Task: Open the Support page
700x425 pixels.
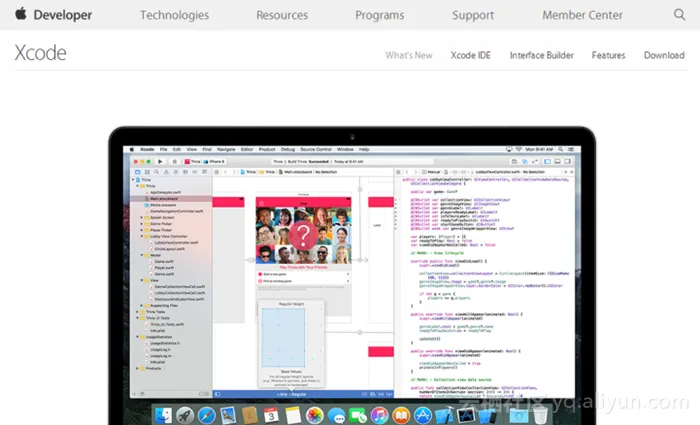Action: (x=473, y=15)
